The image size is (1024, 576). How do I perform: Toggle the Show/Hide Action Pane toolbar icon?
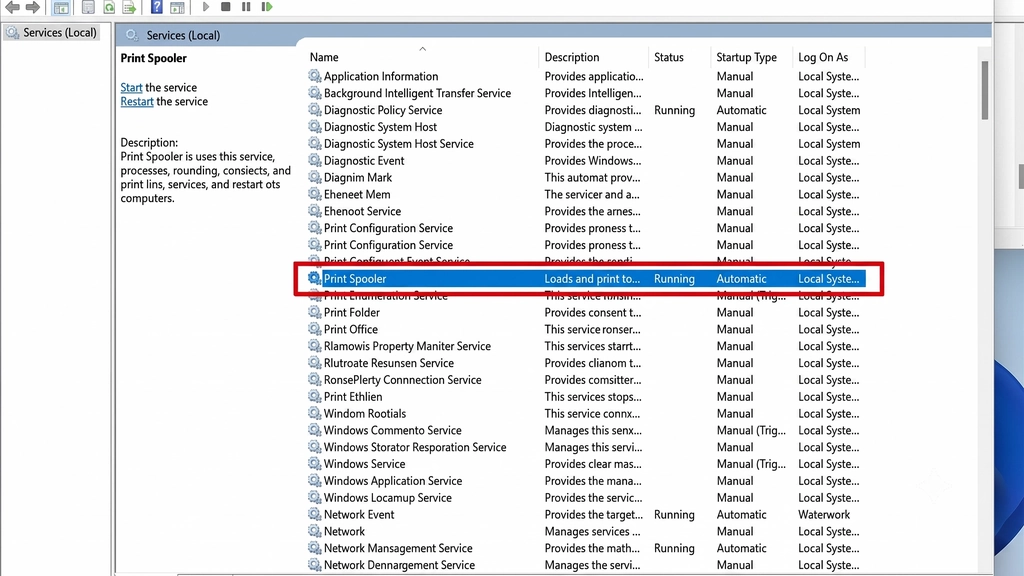[177, 7]
